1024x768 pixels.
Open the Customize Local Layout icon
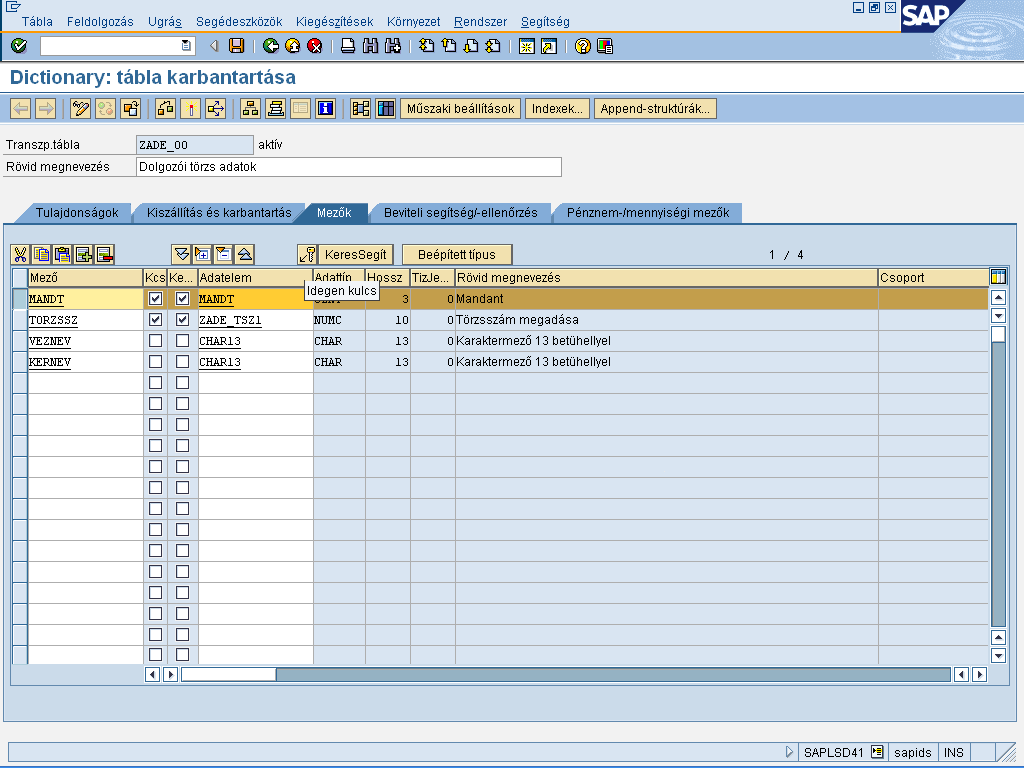coord(605,46)
